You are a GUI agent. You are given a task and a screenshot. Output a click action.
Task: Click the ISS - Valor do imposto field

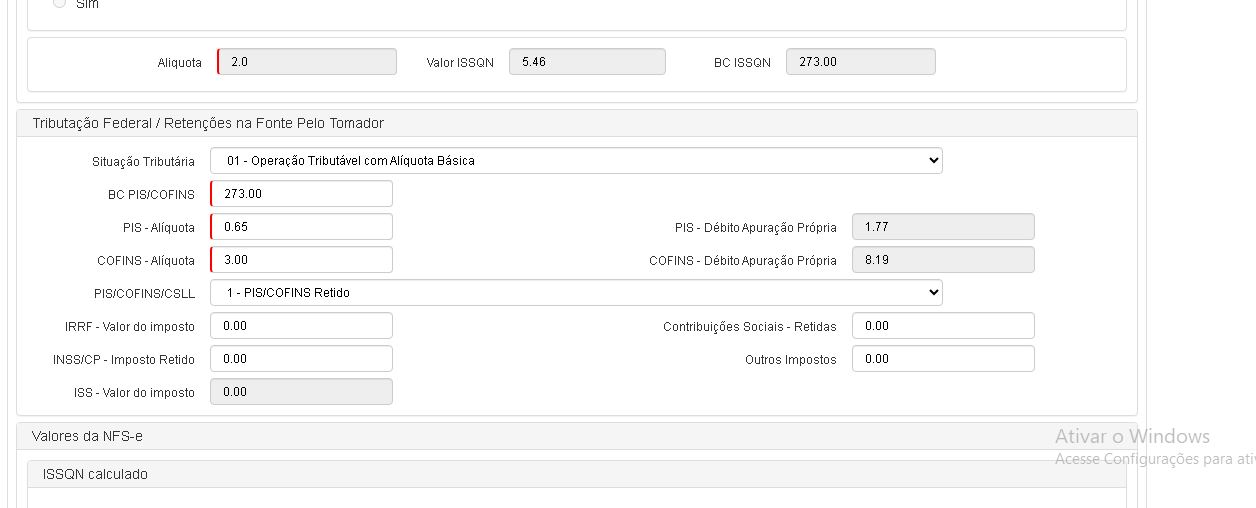[x=302, y=392]
